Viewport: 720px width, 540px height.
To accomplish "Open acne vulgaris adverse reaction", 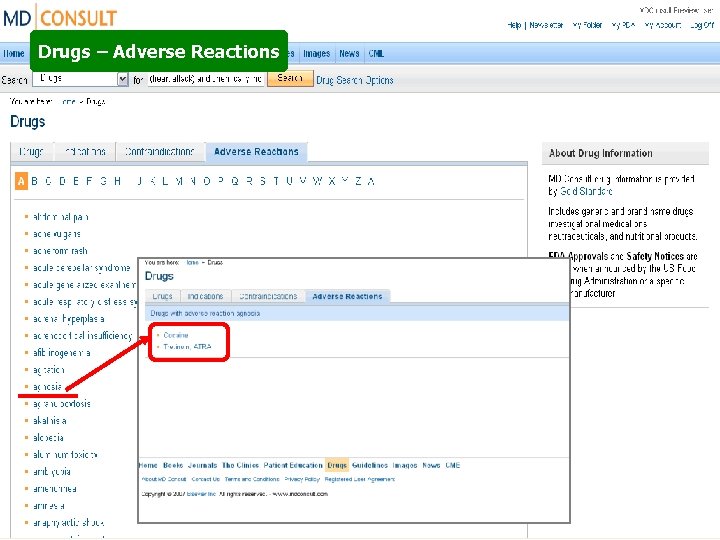I will 57,234.
